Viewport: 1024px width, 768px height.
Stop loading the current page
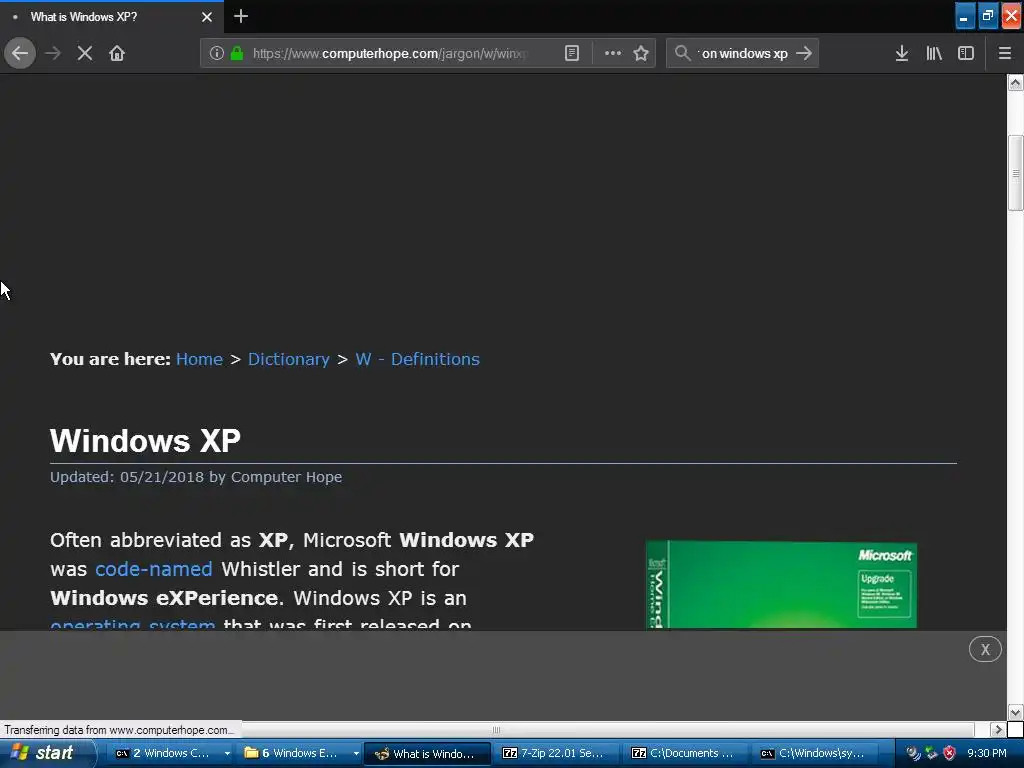85,53
